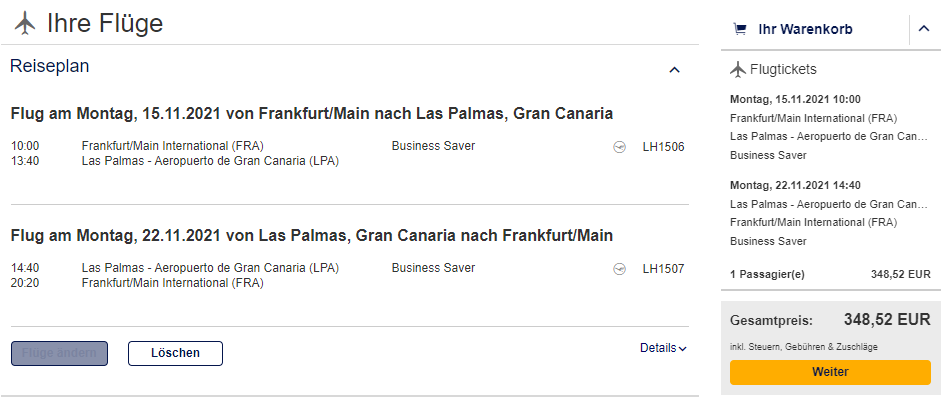Image resolution: width=950 pixels, height=407 pixels.
Task: Click the 22.11.2021 Las Palmas to Frankfurt heading
Action: pos(312,236)
